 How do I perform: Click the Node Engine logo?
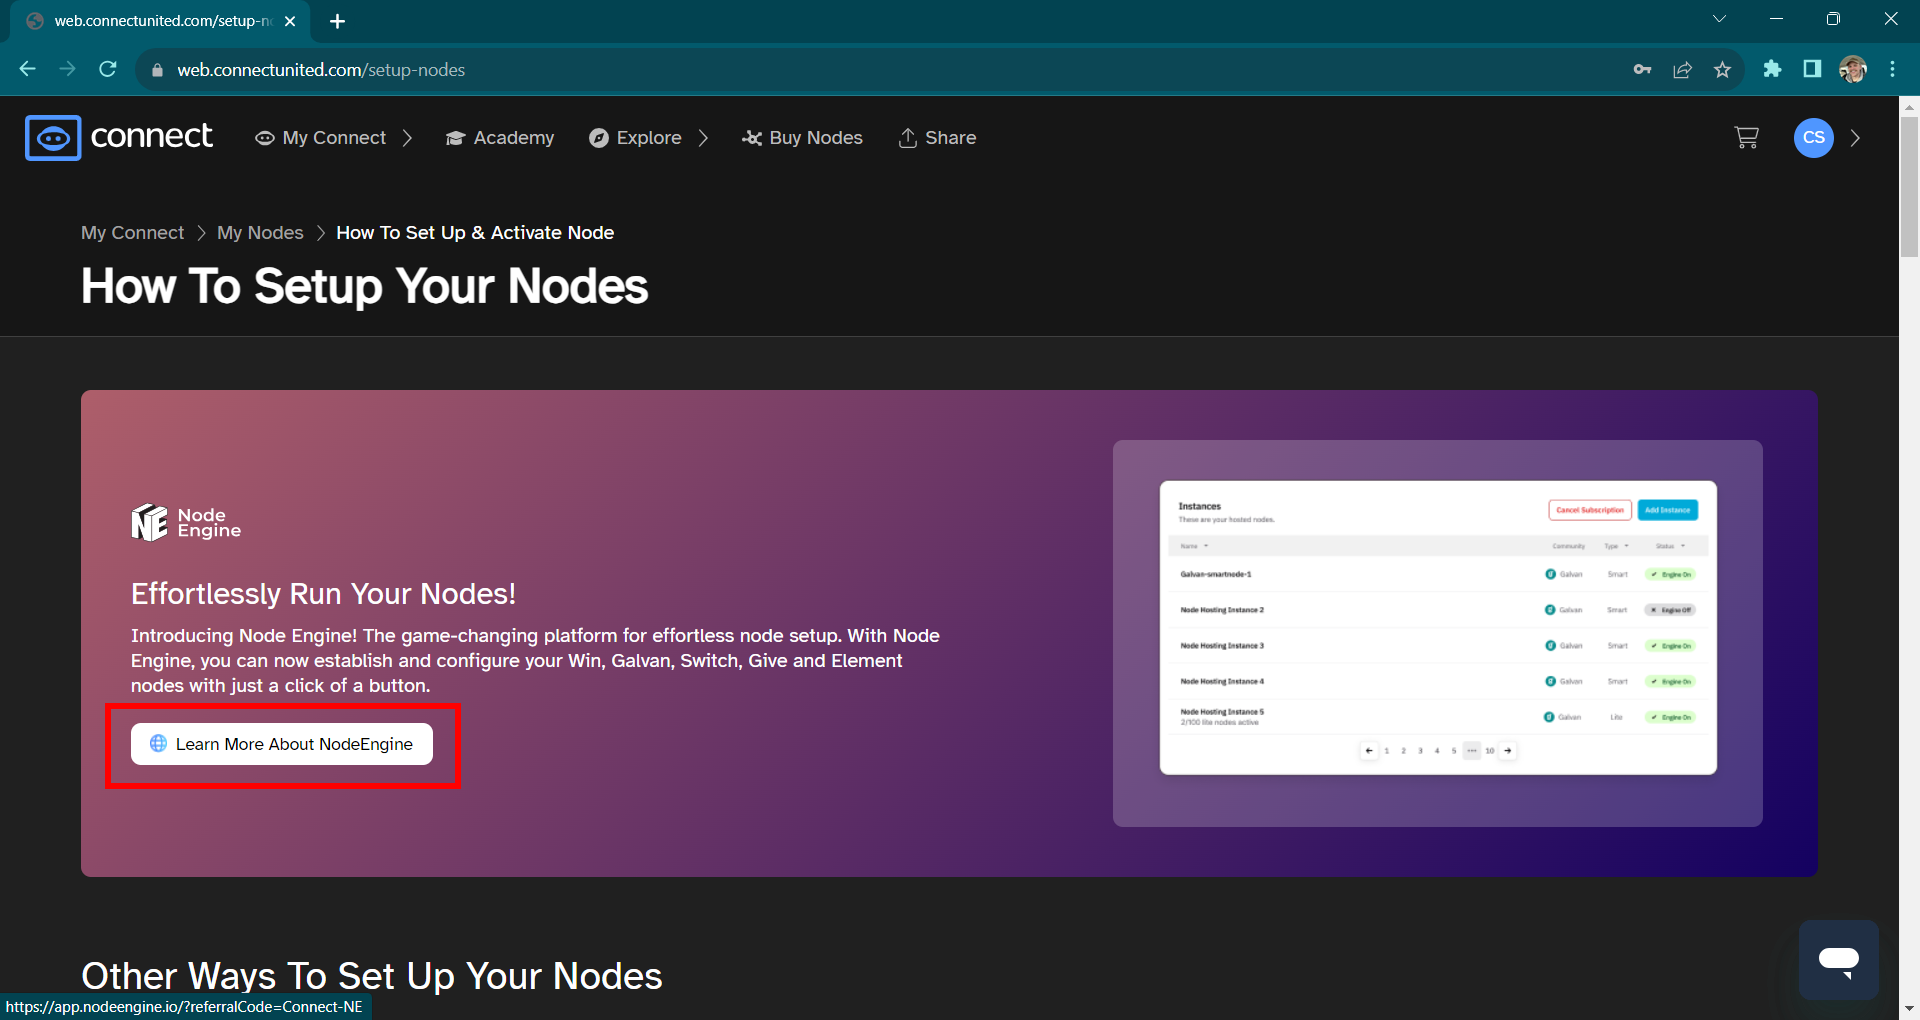pos(186,522)
